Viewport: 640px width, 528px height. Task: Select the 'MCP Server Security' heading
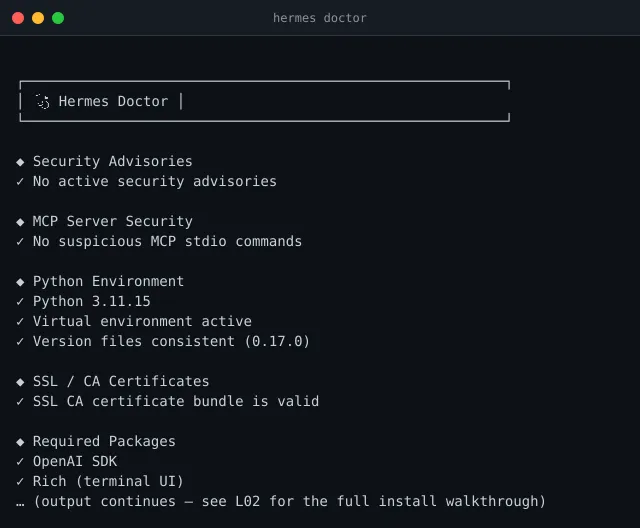(x=113, y=222)
